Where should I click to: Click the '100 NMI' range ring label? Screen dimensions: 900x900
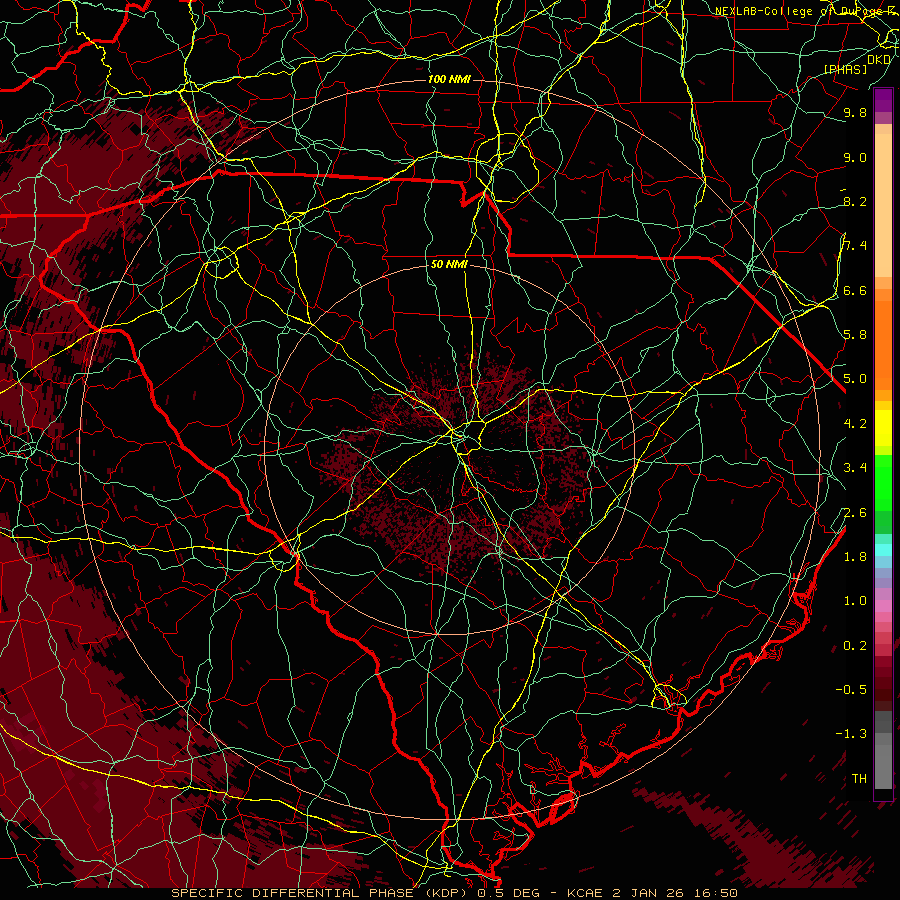(x=449, y=79)
